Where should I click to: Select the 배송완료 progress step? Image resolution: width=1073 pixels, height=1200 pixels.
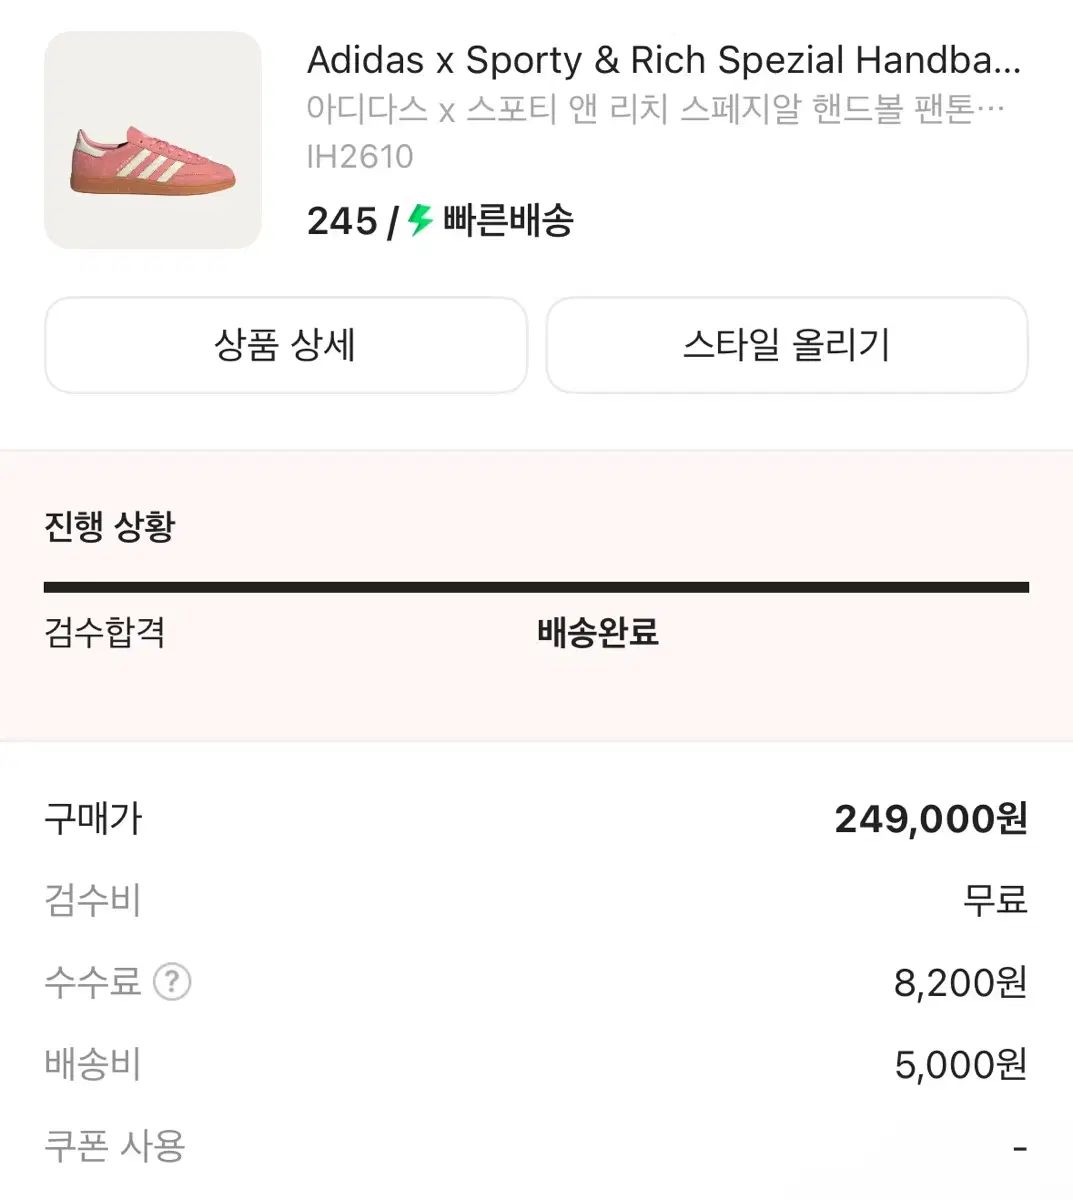pyautogui.click(x=597, y=633)
